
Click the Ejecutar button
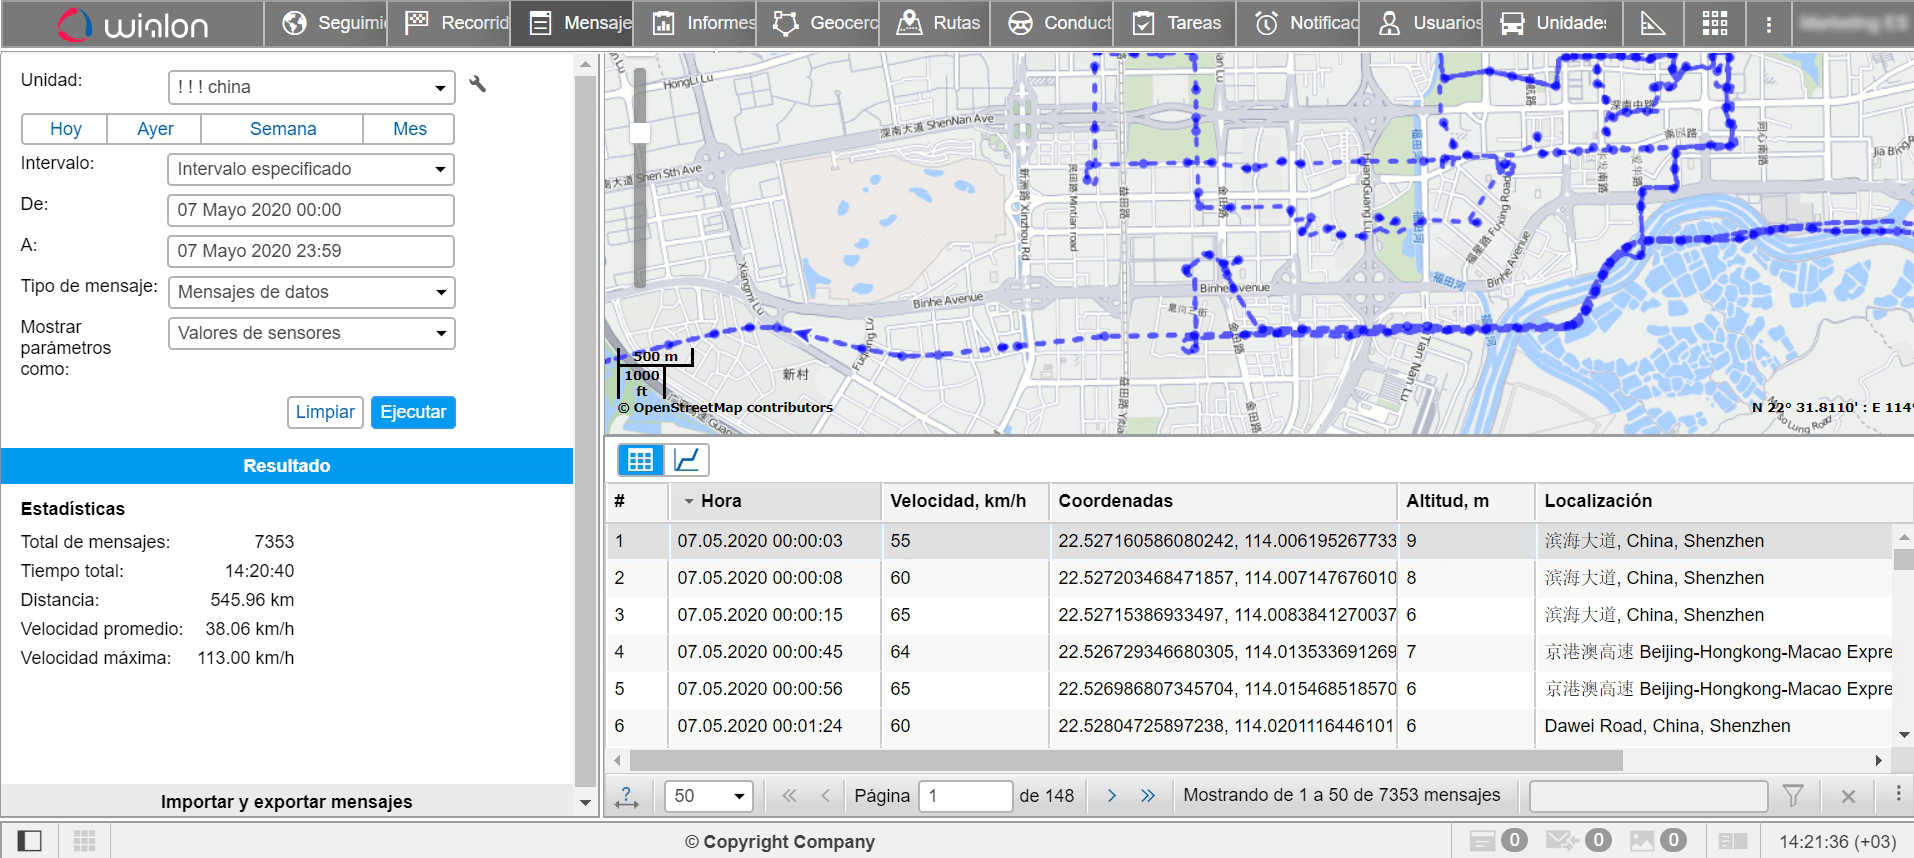coord(413,412)
